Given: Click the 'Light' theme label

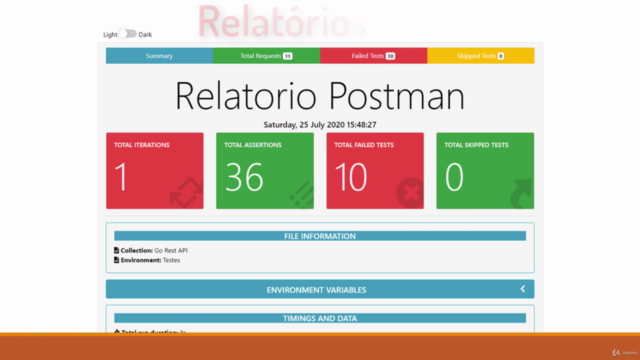Looking at the screenshot, I should [110, 34].
